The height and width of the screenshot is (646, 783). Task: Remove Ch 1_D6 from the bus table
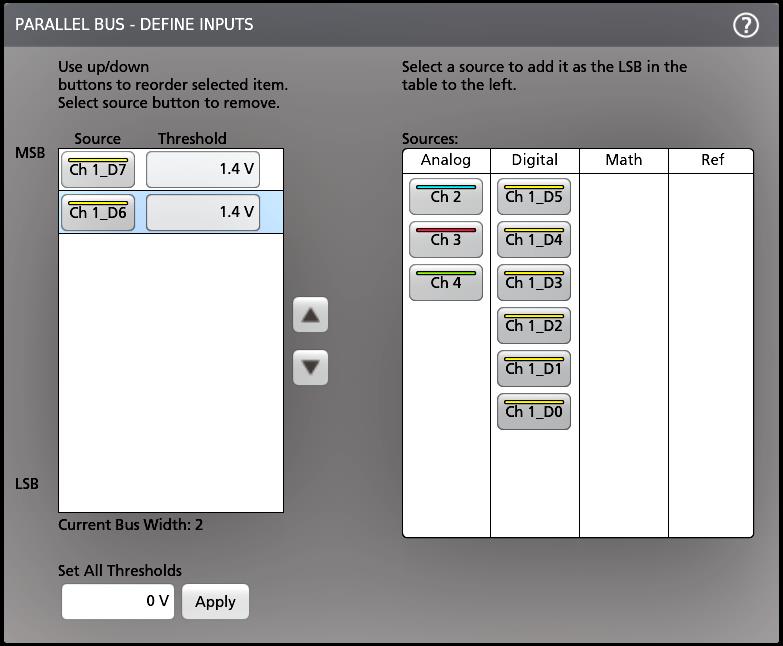click(98, 213)
